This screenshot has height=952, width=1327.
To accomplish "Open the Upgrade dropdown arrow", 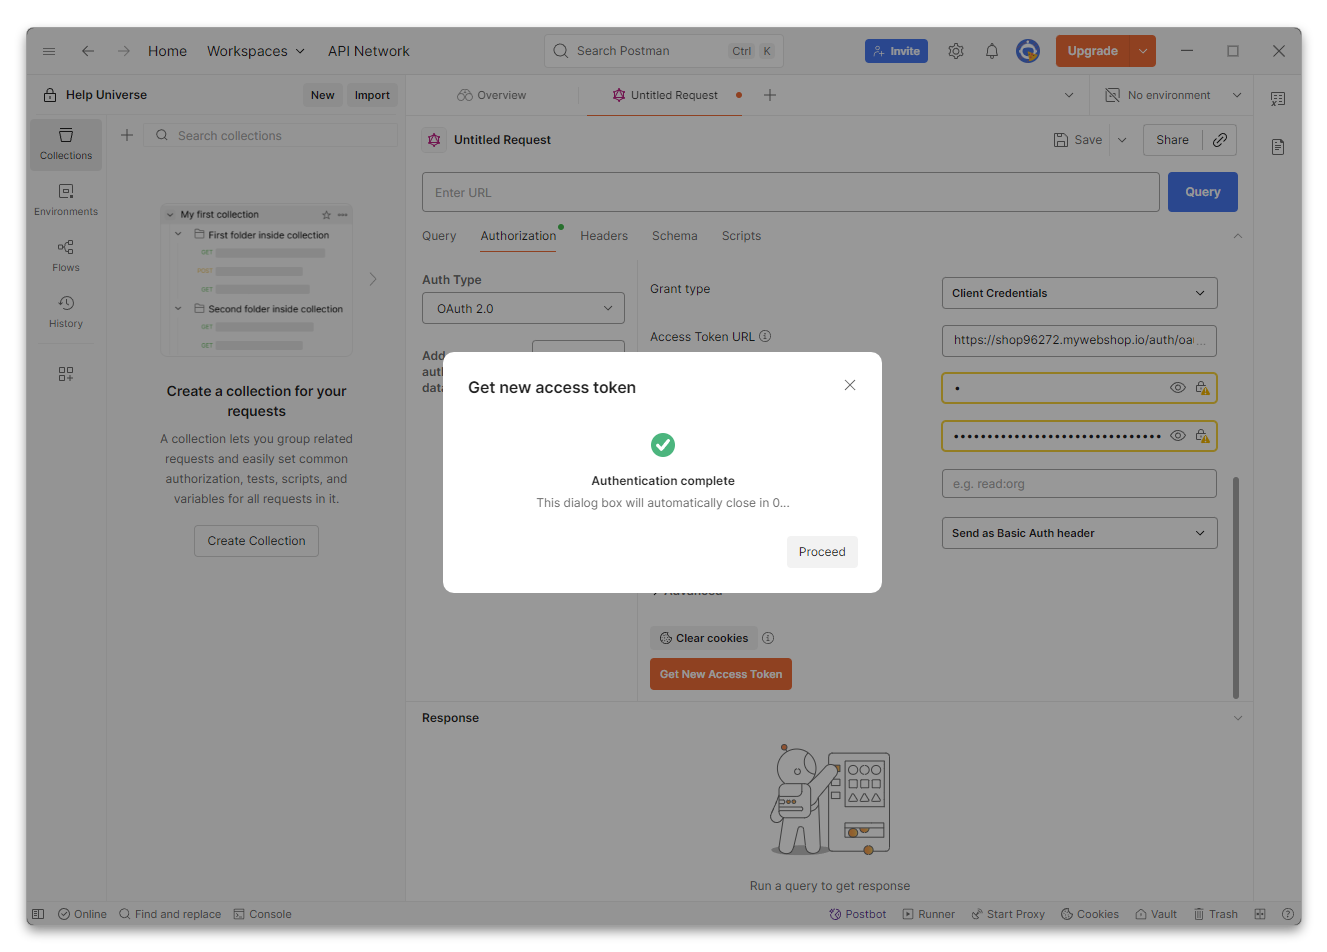I will point(1143,51).
